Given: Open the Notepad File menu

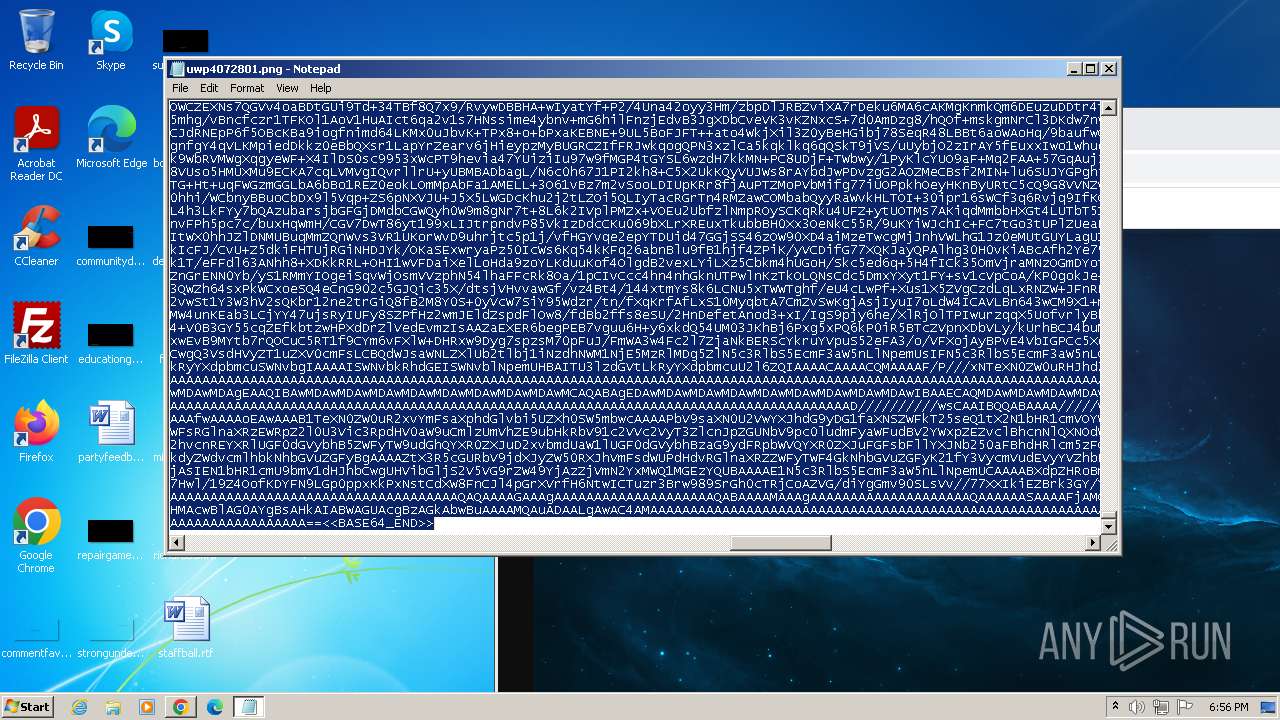Looking at the screenshot, I should click(180, 88).
